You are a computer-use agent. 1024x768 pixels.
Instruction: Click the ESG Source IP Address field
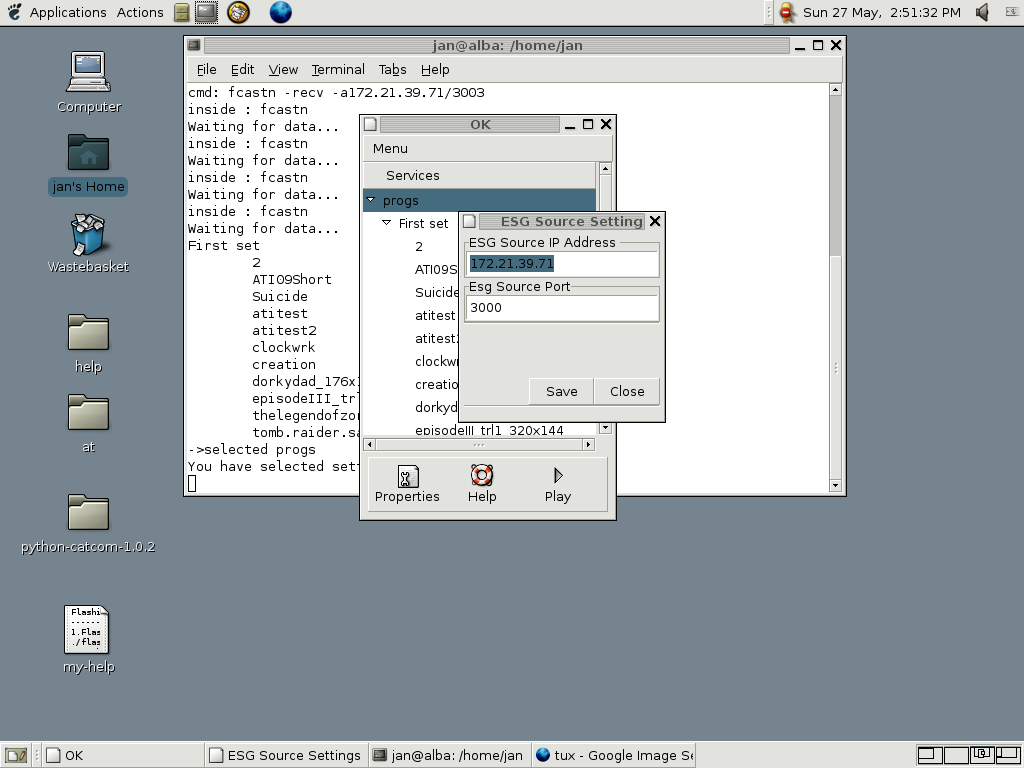(x=562, y=263)
